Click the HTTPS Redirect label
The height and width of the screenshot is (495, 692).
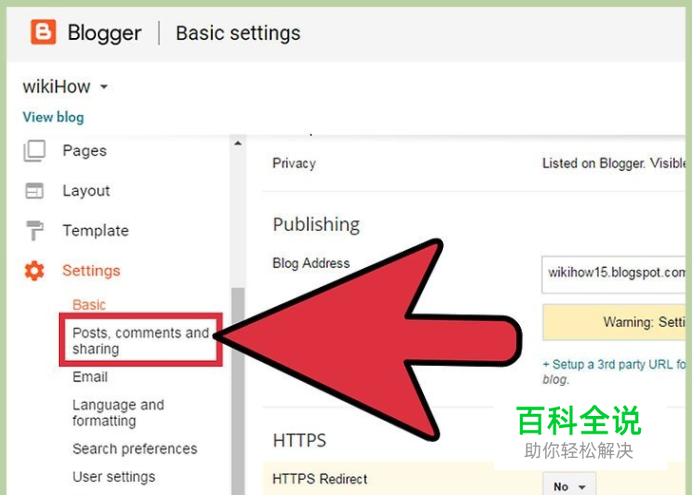(320, 479)
